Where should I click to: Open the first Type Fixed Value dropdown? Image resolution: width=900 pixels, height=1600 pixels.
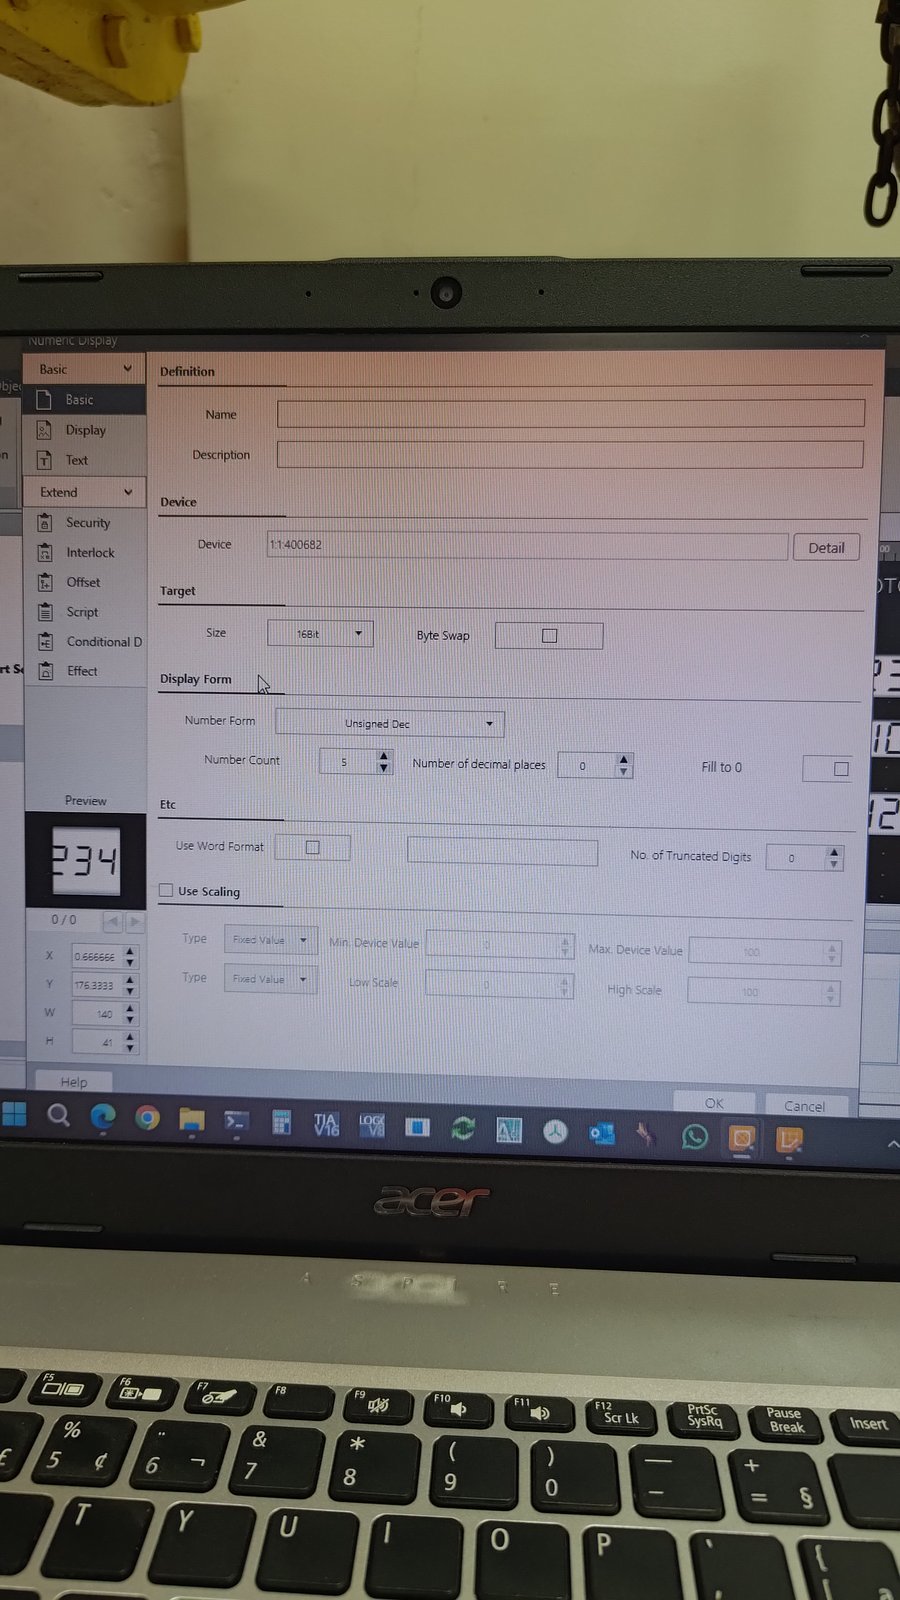click(270, 940)
